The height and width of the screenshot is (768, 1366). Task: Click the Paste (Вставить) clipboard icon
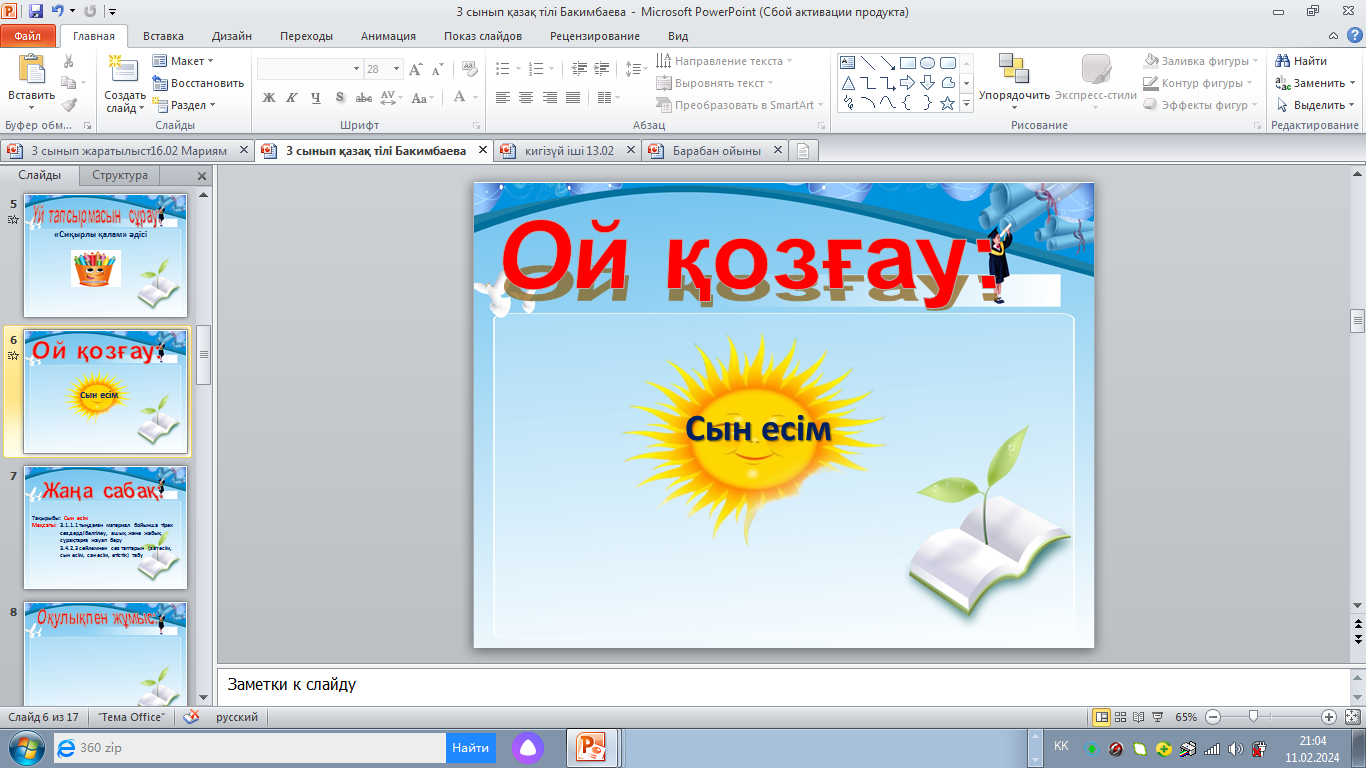point(31,72)
